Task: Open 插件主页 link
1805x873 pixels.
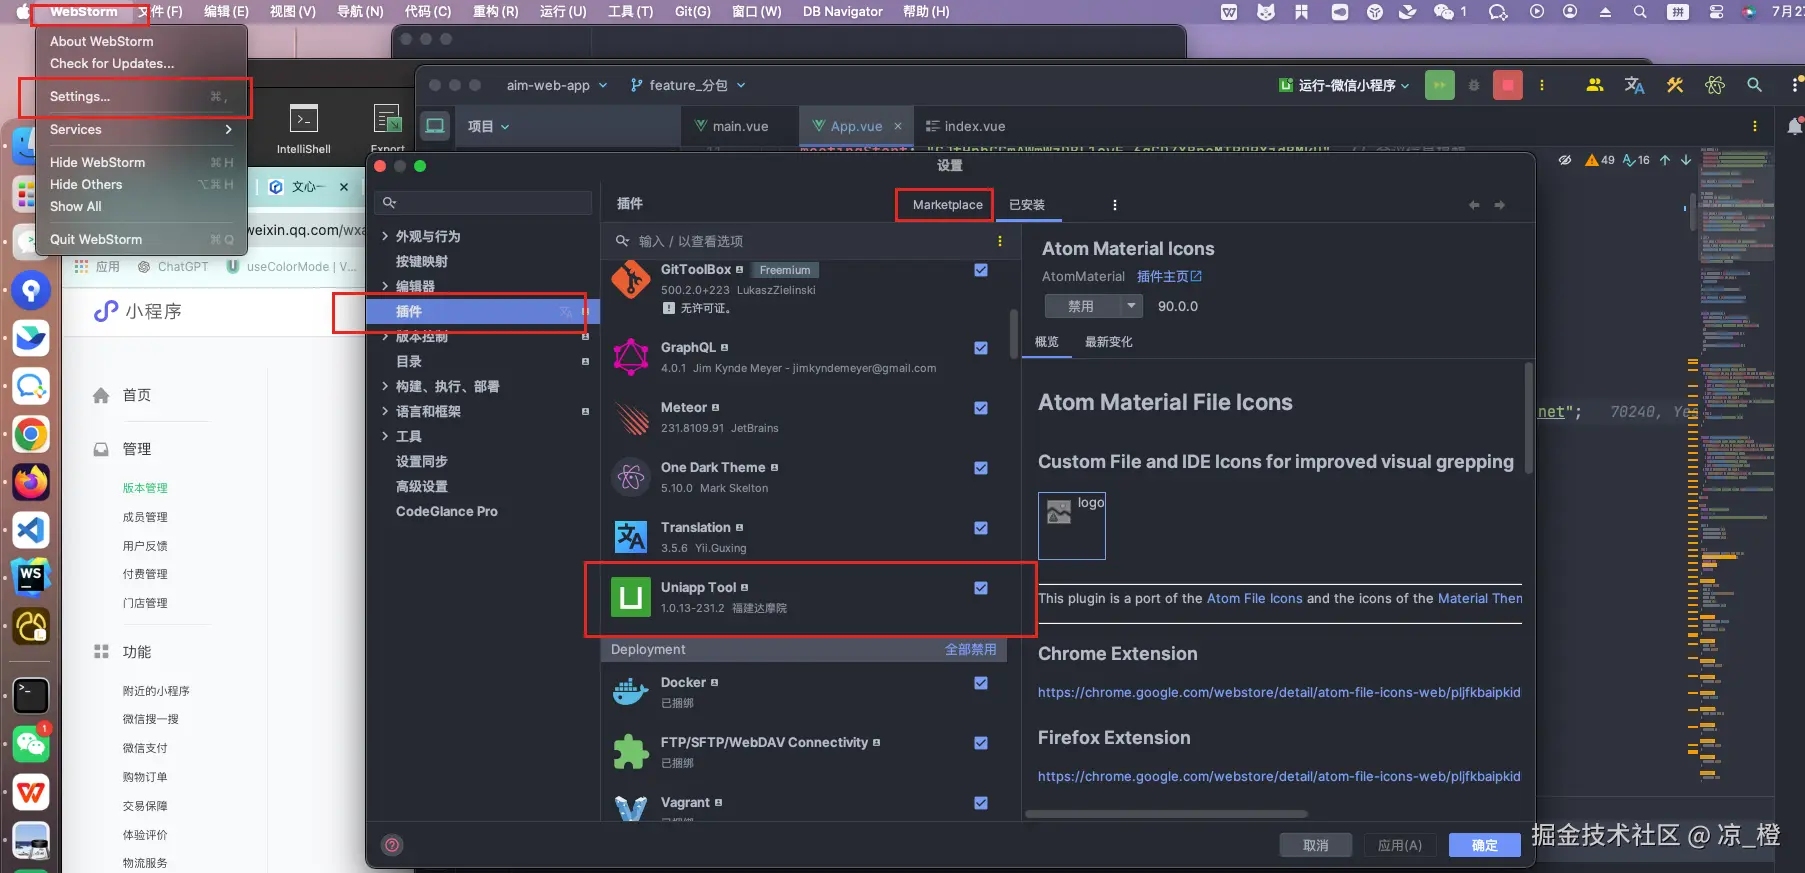Action: [x=1169, y=276]
